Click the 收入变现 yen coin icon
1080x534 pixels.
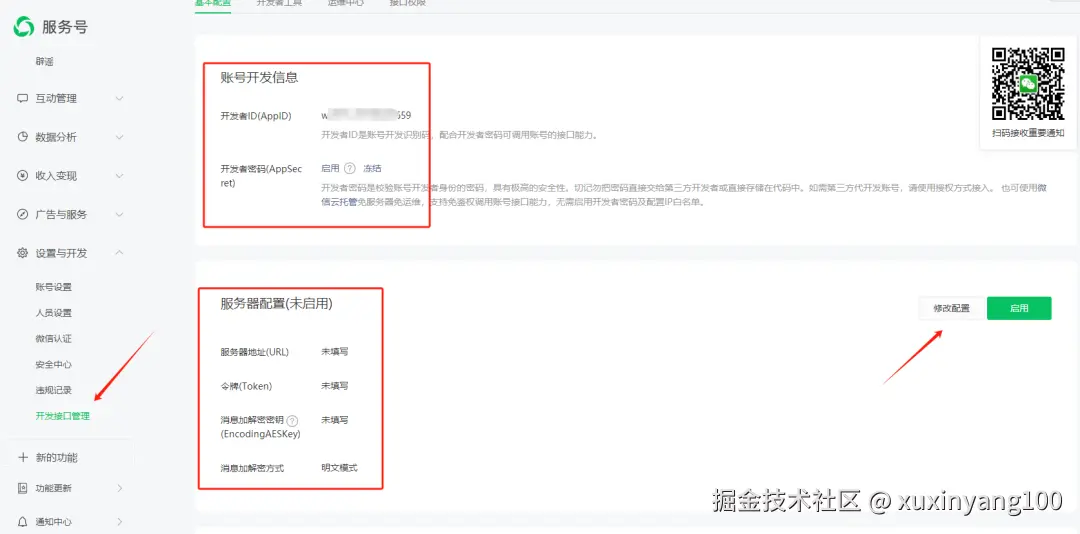(22, 176)
